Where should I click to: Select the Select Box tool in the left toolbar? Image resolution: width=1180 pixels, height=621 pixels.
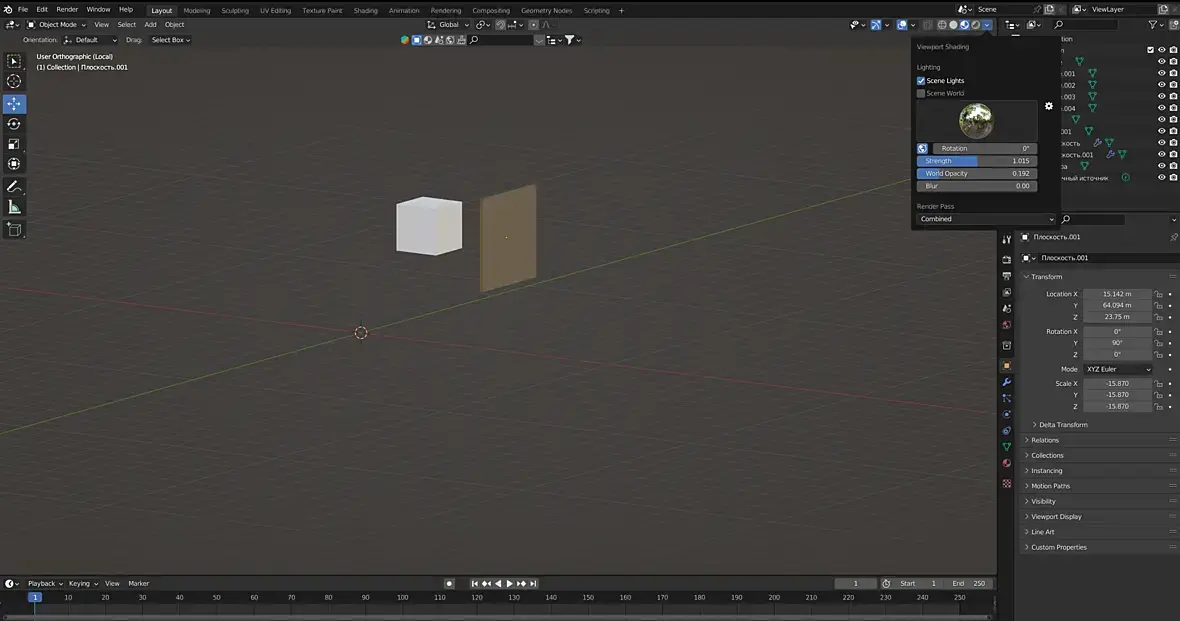point(14,62)
